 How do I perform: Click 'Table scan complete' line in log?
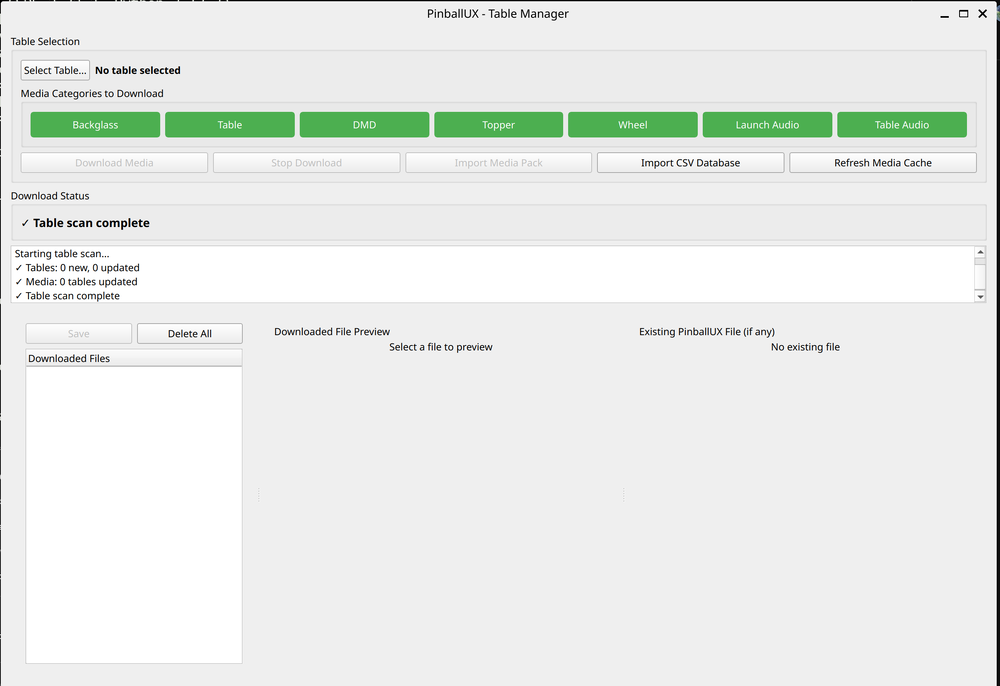click(x=67, y=296)
